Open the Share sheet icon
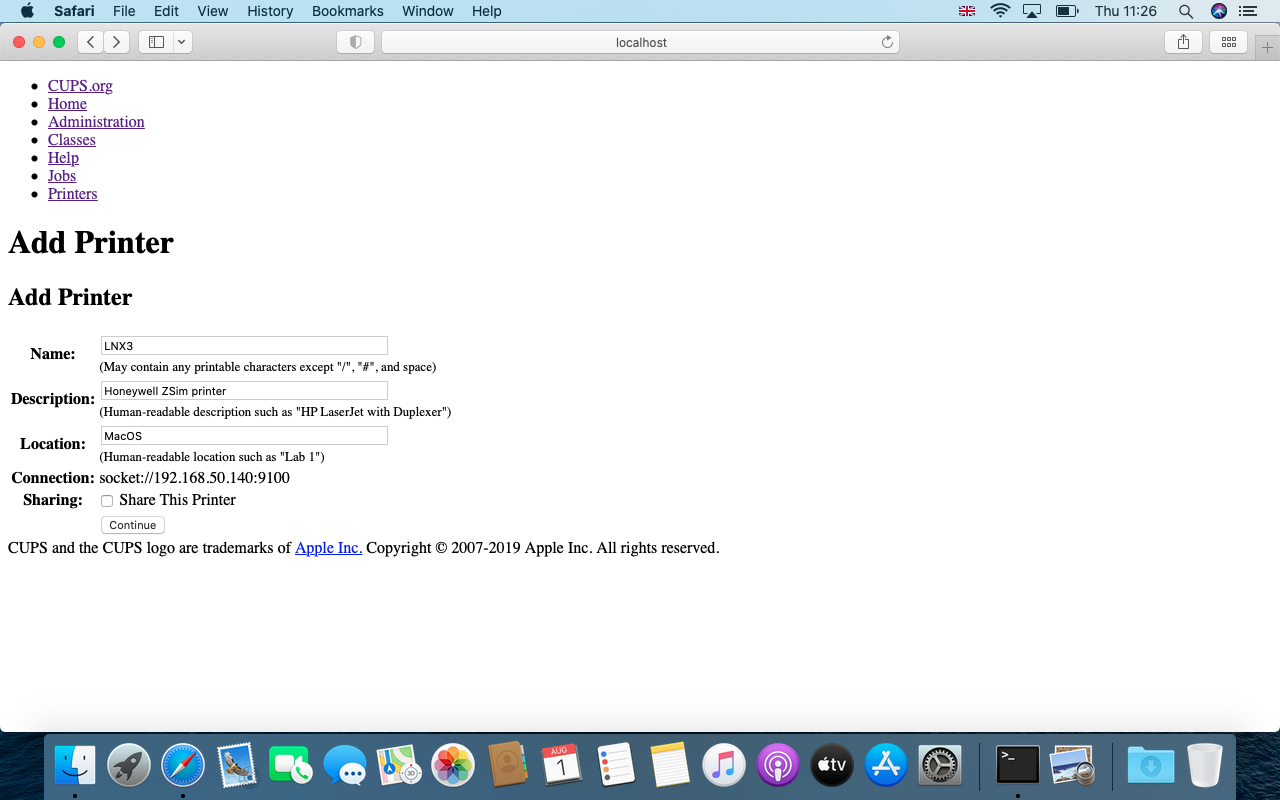This screenshot has width=1280, height=800. (1183, 42)
